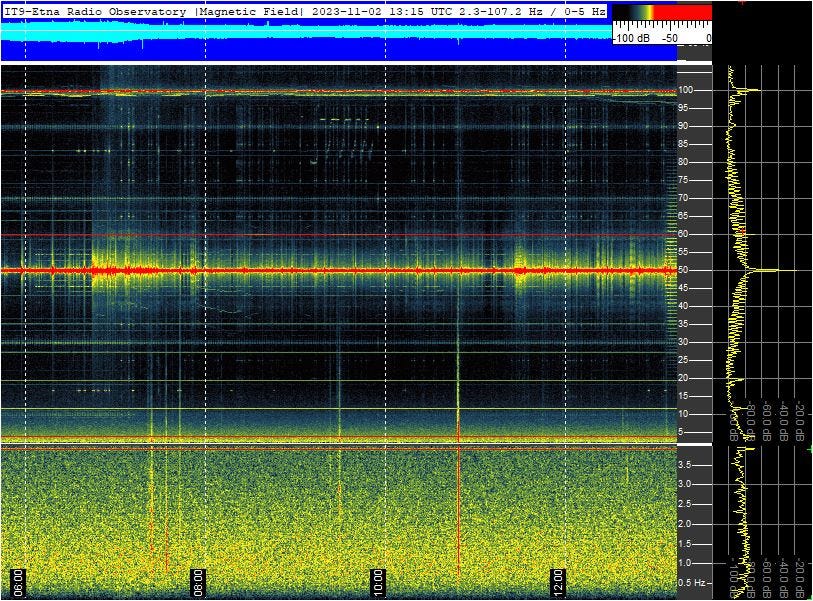Click the 75 Hz frequency axis label
The width and height of the screenshot is (813, 601).
[x=683, y=180]
